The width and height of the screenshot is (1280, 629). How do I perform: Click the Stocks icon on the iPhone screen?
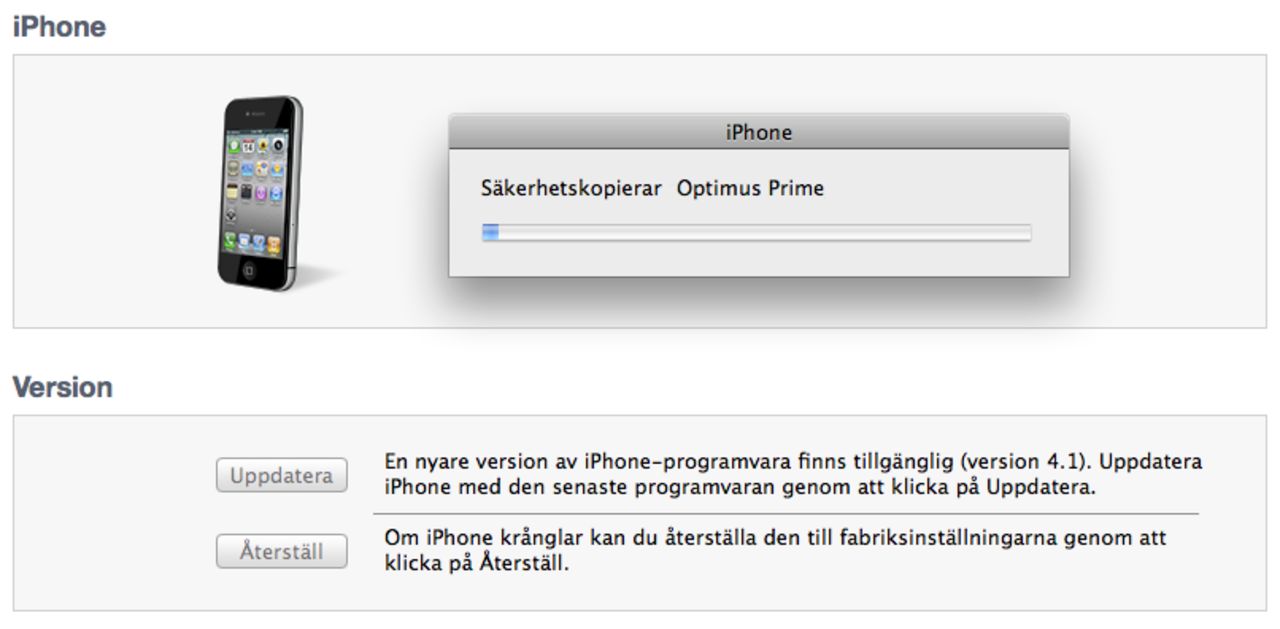click(x=247, y=169)
